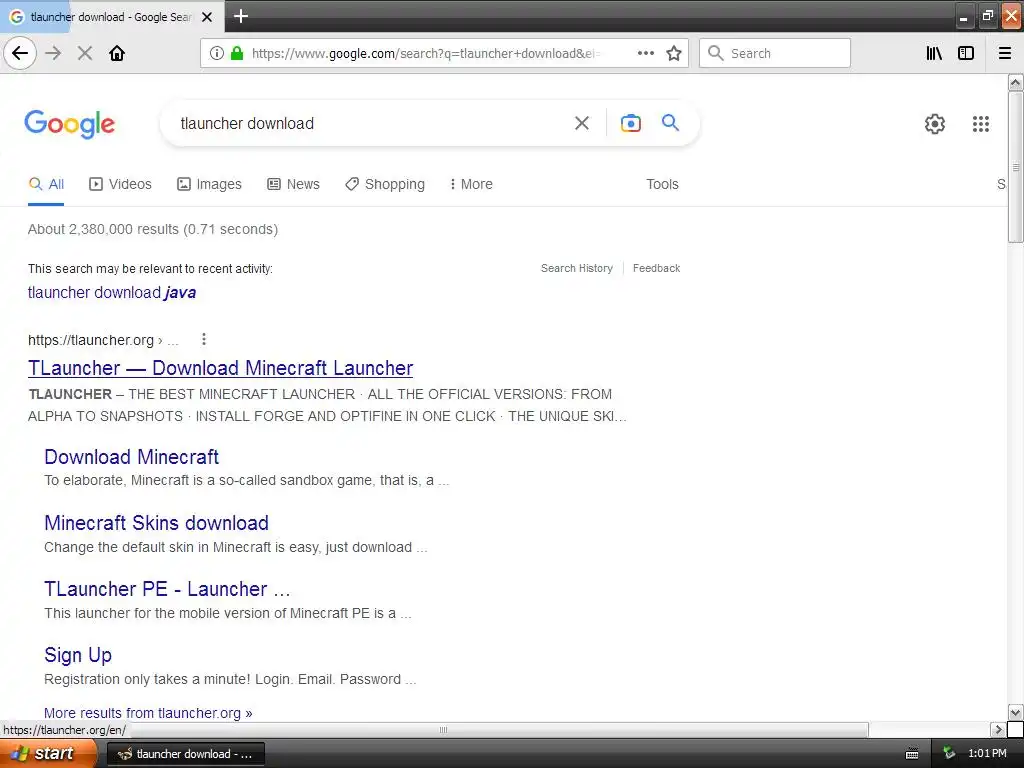Click the horizontal scrollbar right arrow
The height and width of the screenshot is (768, 1024).
coord(997,729)
